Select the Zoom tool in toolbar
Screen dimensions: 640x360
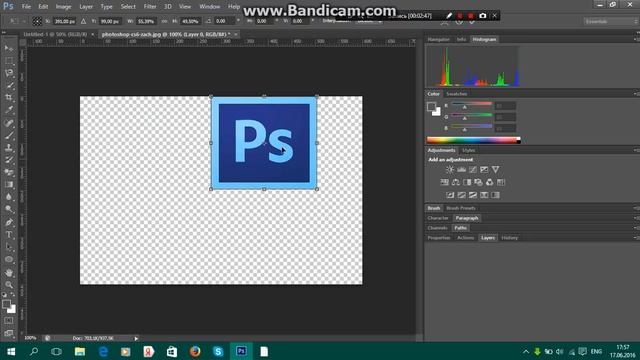[x=9, y=284]
